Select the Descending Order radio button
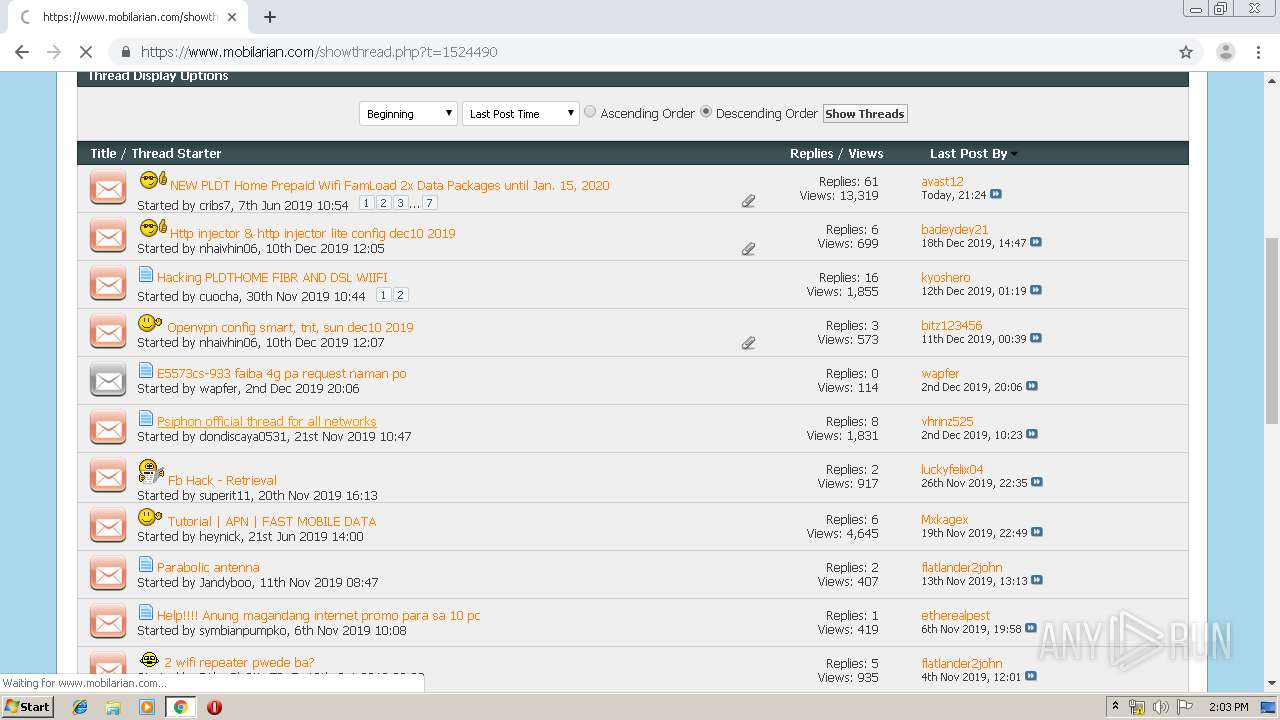1280x720 pixels. coord(706,112)
